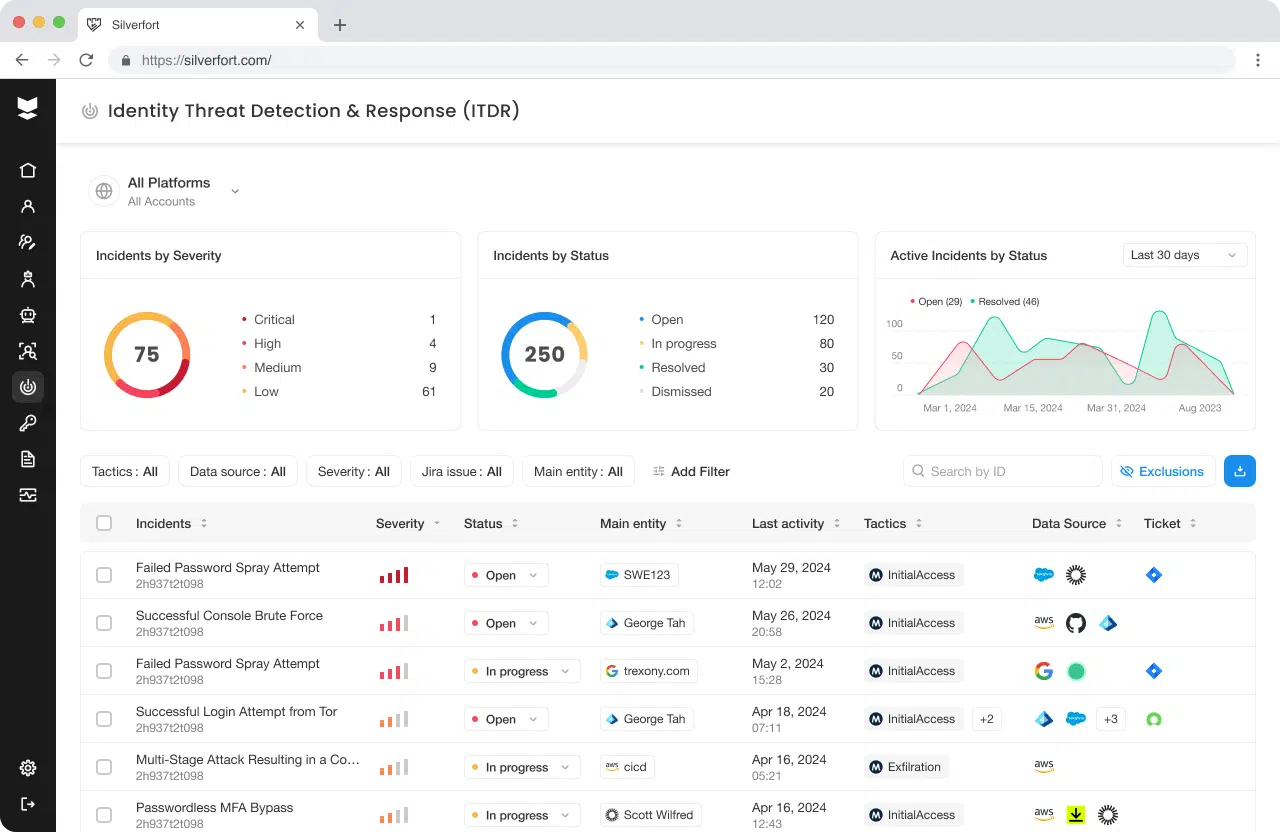The image size is (1280, 832).
Task: Open the Last 30 days range dropdown
Action: tap(1184, 255)
